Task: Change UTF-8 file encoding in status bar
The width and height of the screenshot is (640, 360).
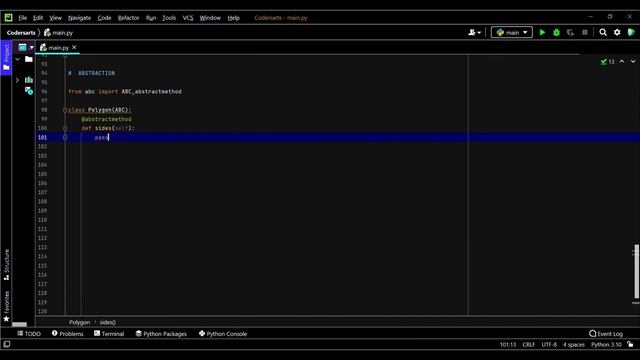Action: click(x=549, y=344)
